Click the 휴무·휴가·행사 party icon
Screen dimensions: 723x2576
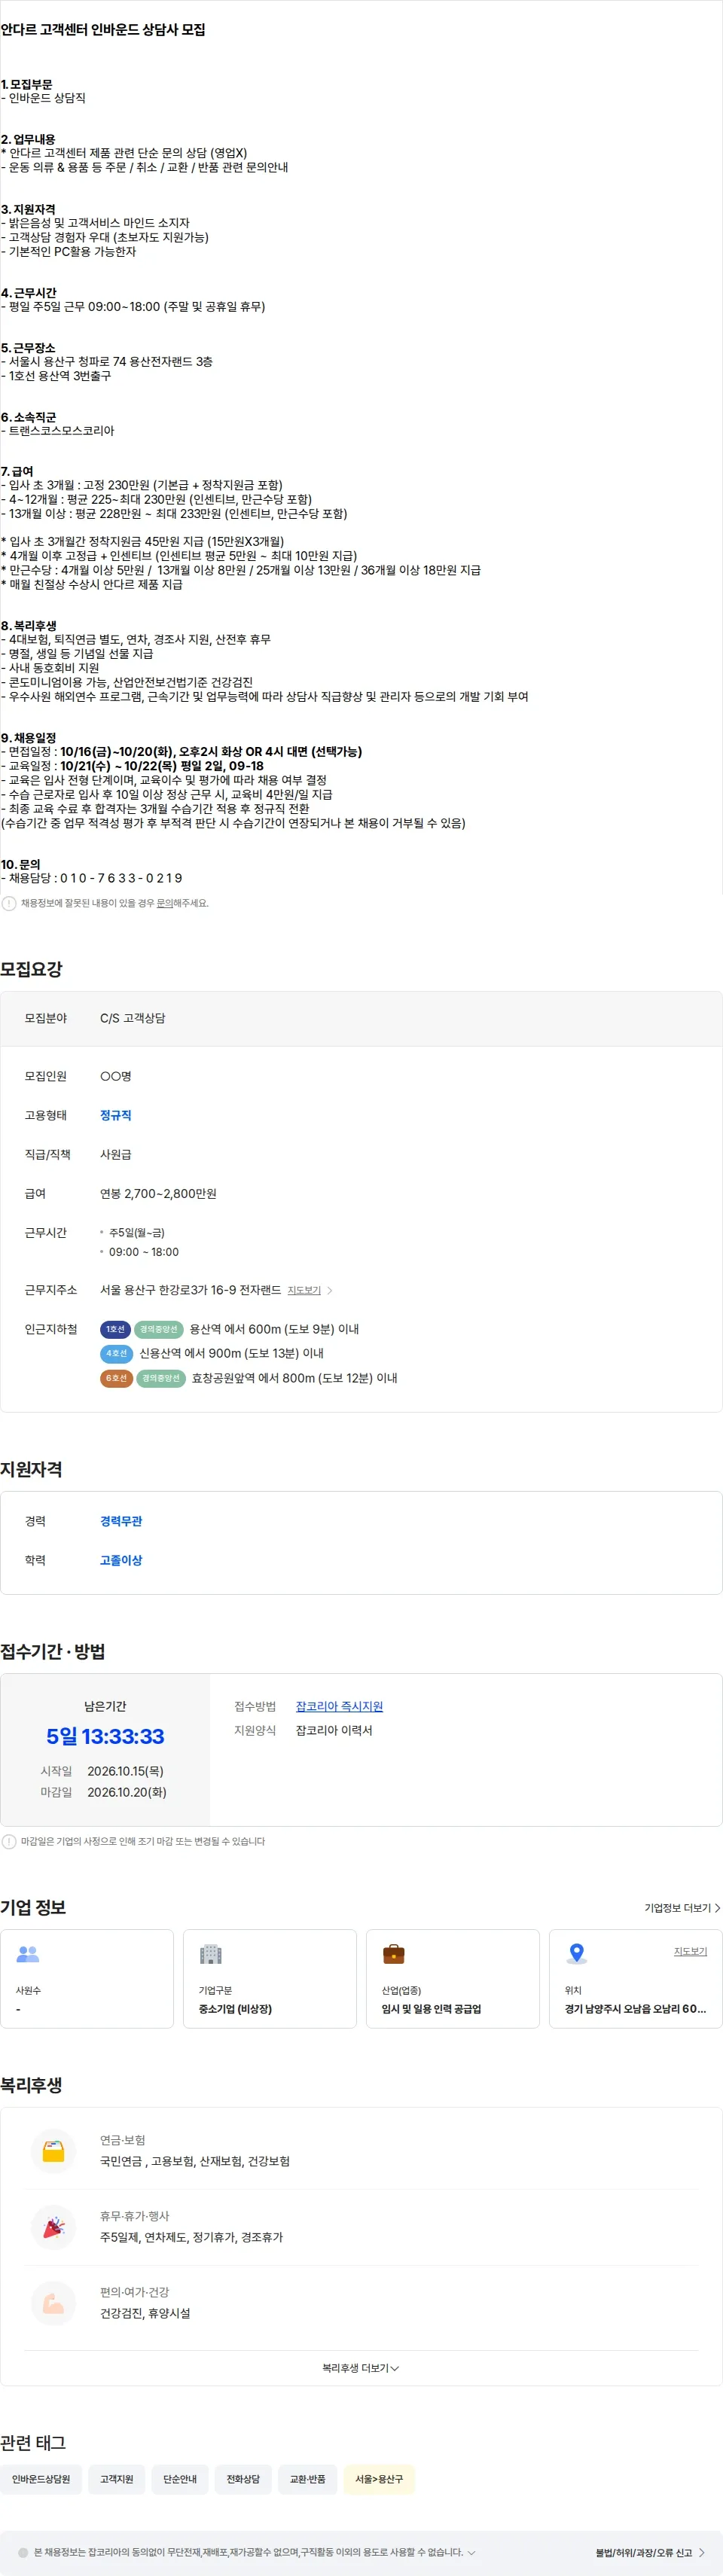54,2227
